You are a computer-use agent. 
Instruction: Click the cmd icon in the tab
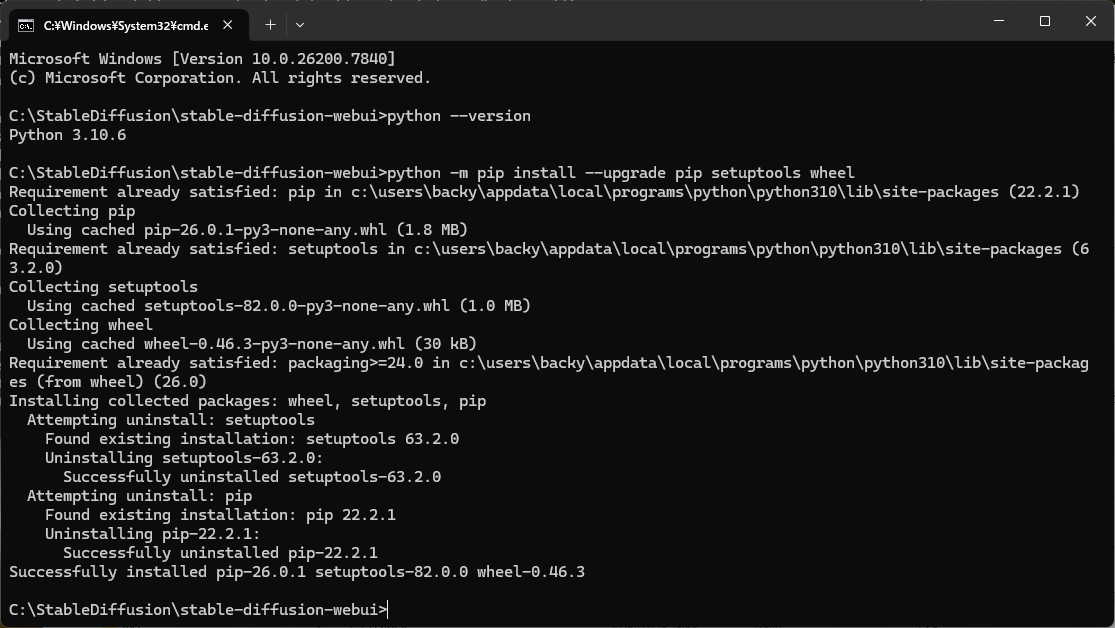pyautogui.click(x=26, y=26)
